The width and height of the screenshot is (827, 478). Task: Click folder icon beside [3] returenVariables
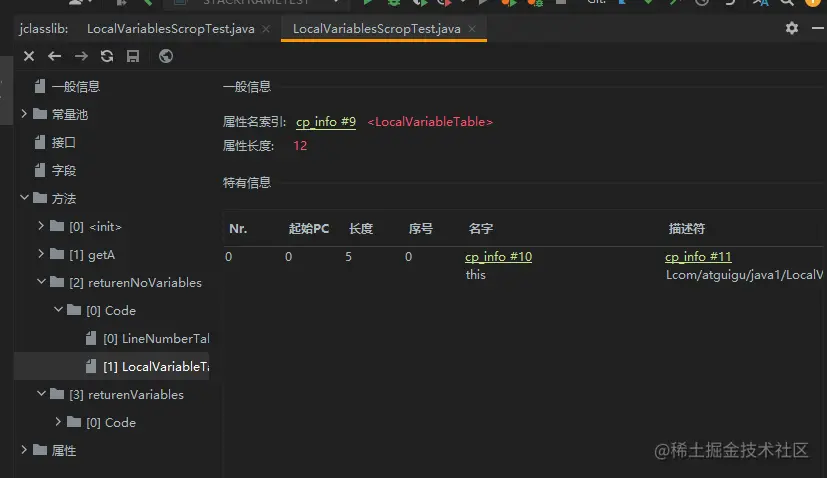(x=57, y=394)
